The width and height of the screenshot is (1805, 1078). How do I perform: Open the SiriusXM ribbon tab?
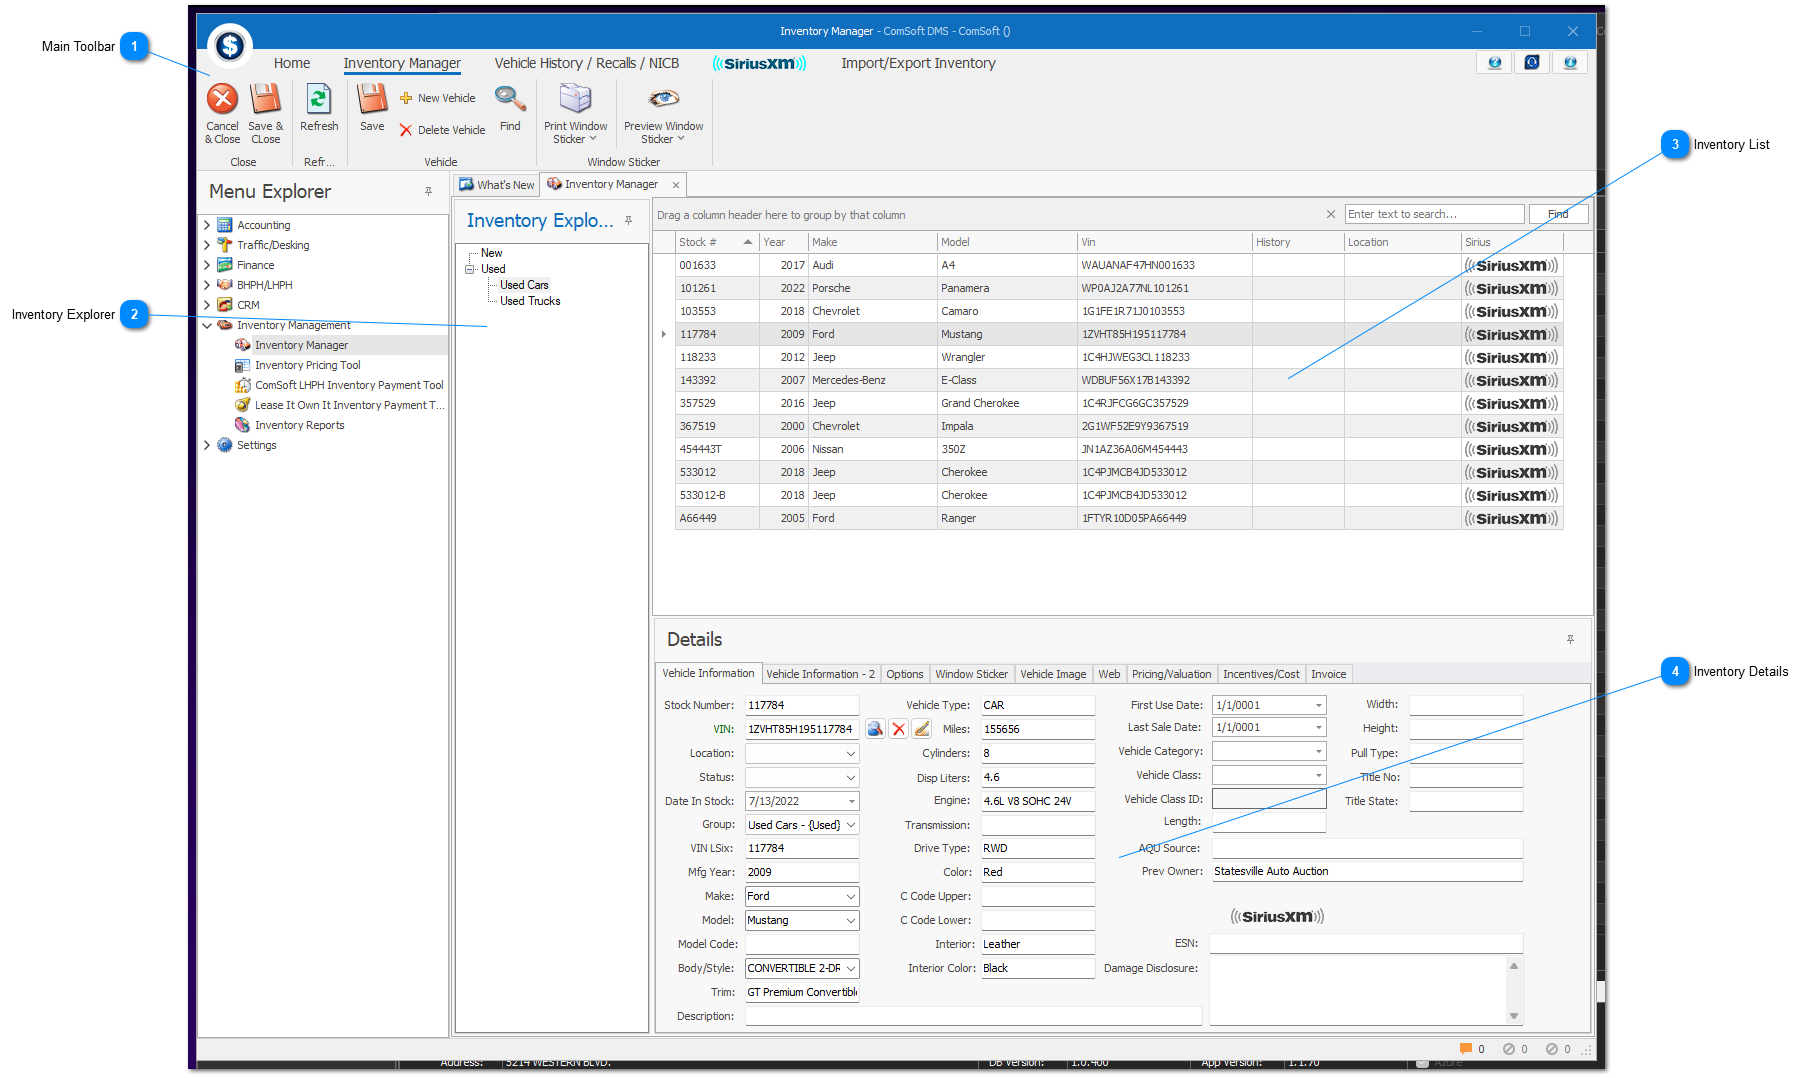759,63
